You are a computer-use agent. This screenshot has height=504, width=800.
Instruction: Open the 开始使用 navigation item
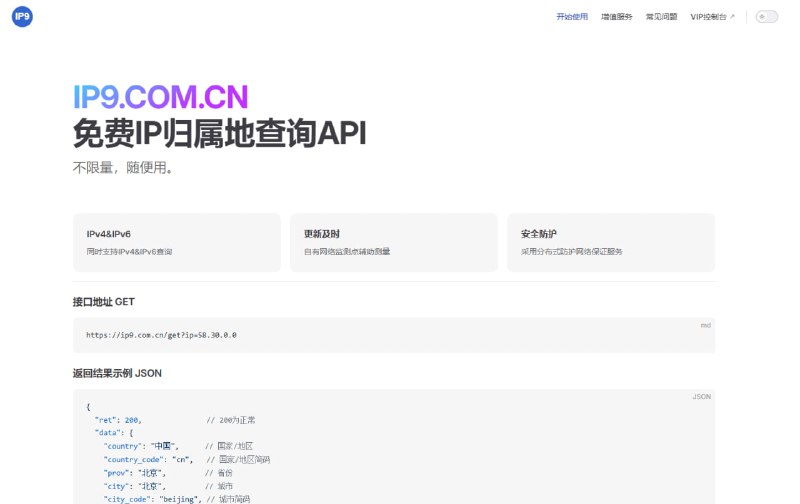[x=572, y=17]
